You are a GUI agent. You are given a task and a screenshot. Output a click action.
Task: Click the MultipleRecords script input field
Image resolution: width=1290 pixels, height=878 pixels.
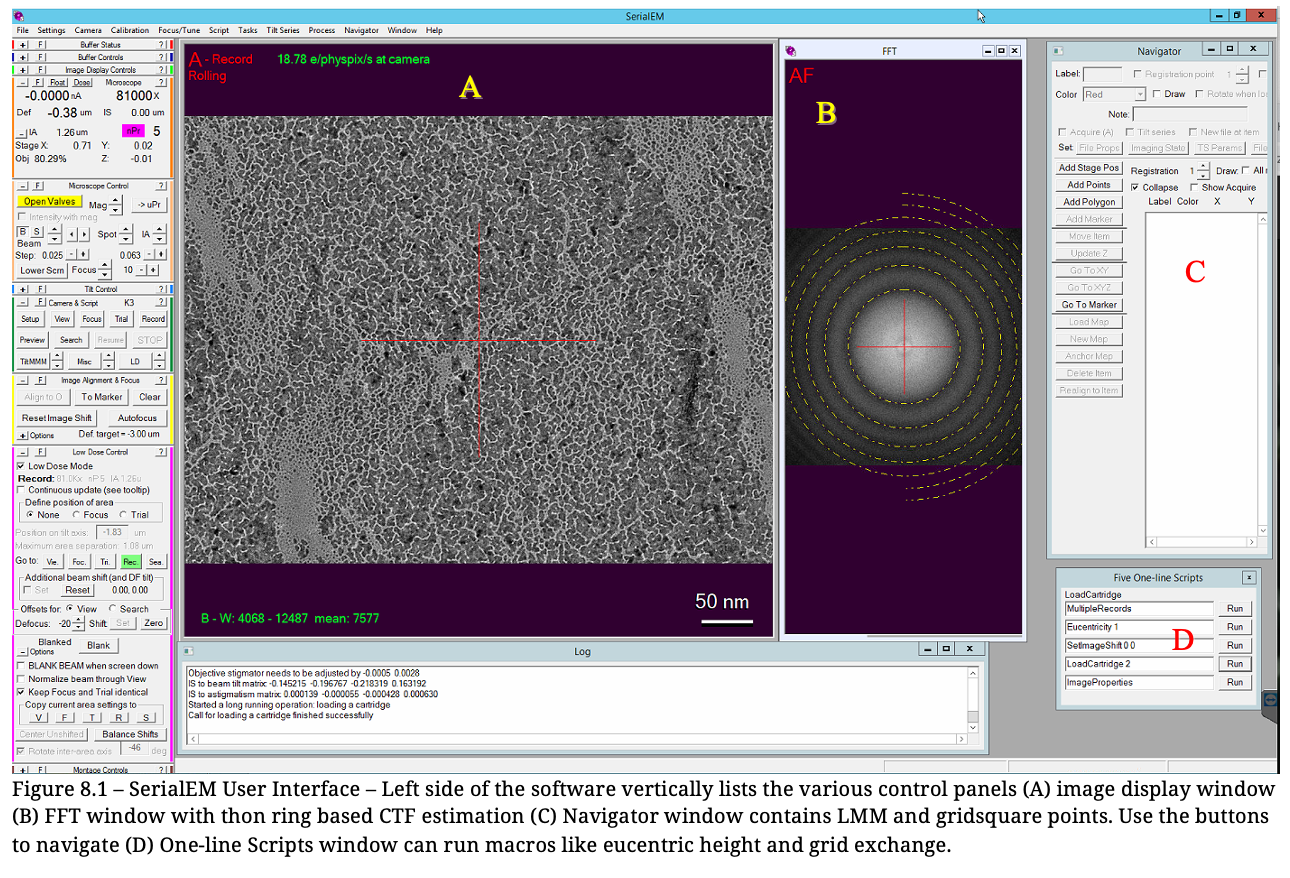pos(1138,608)
